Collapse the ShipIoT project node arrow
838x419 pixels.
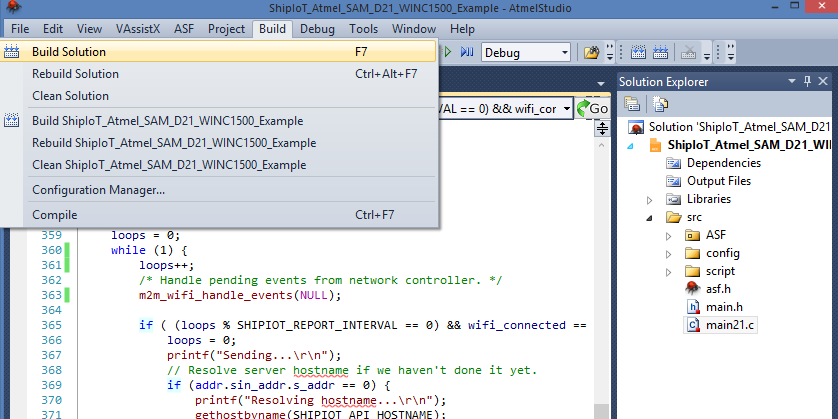pyautogui.click(x=632, y=145)
